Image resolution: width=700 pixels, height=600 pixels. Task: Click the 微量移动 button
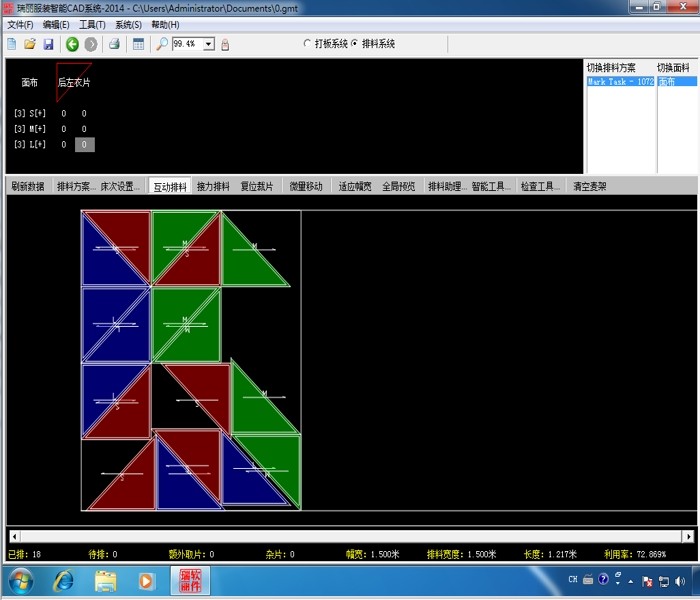click(x=306, y=186)
